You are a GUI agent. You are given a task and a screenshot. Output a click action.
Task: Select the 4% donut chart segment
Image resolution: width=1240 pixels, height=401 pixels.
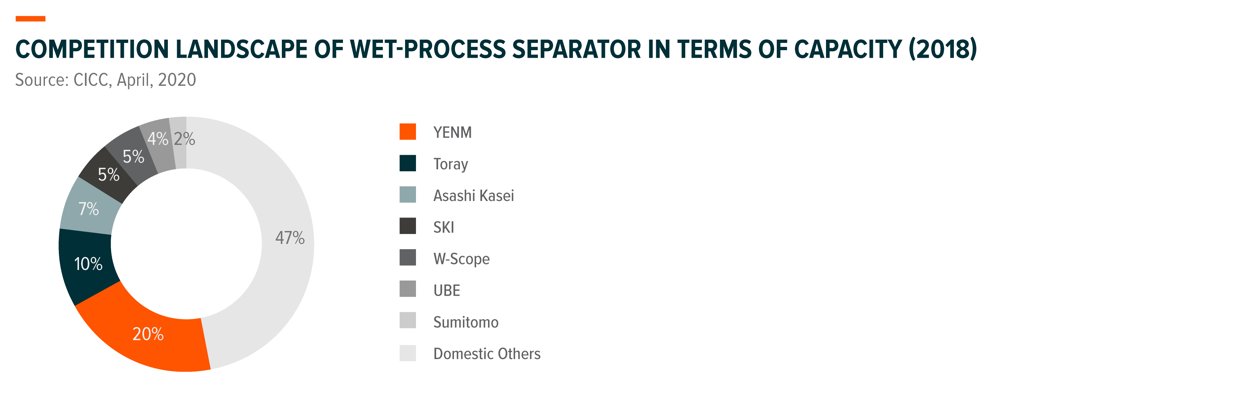click(157, 140)
